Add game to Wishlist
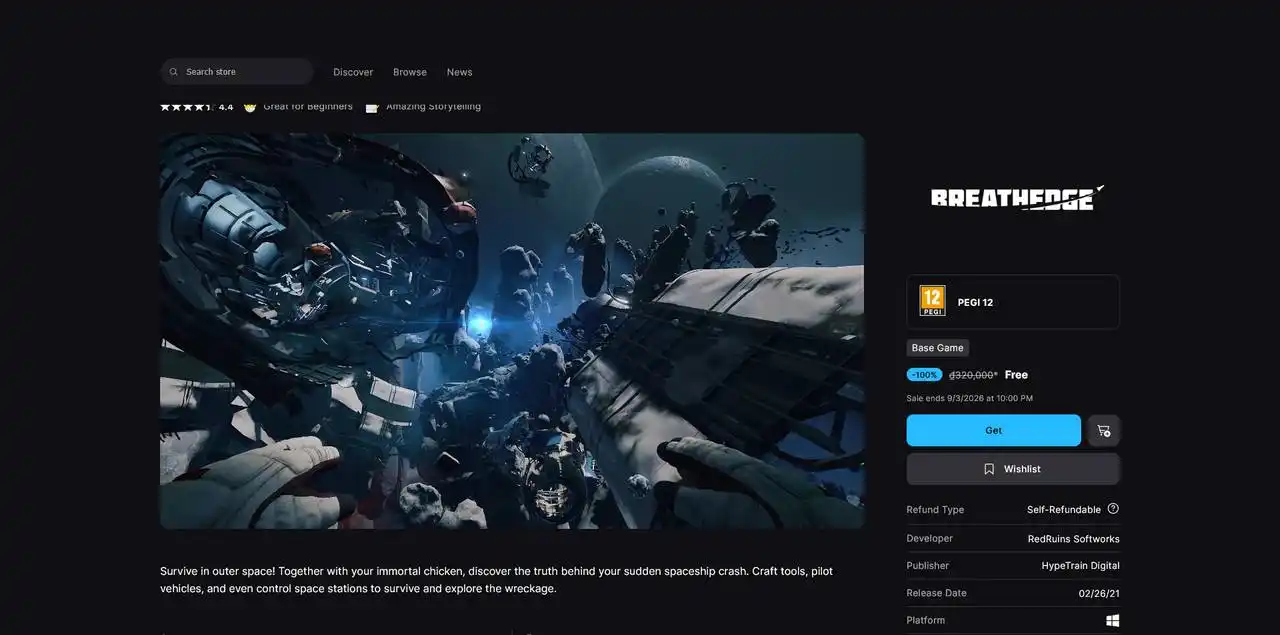Screen dimensions: 1280x635 [1013, 469]
